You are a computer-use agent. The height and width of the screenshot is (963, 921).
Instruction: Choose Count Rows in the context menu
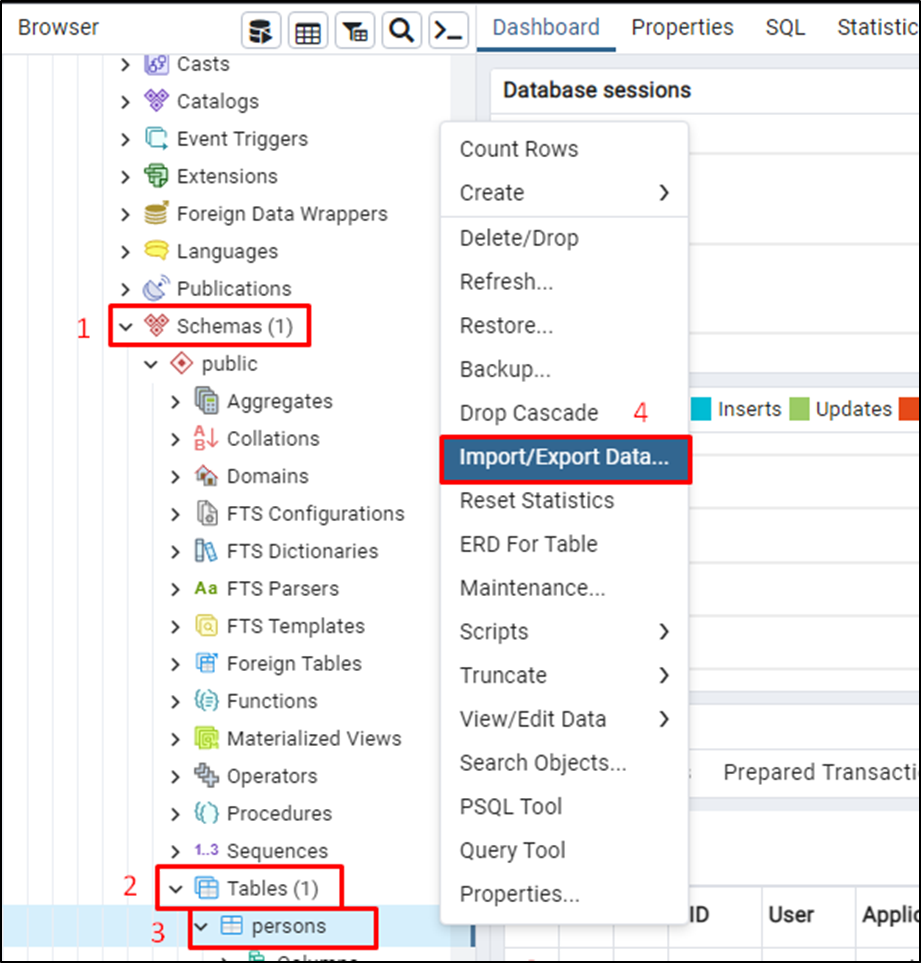tap(518, 148)
